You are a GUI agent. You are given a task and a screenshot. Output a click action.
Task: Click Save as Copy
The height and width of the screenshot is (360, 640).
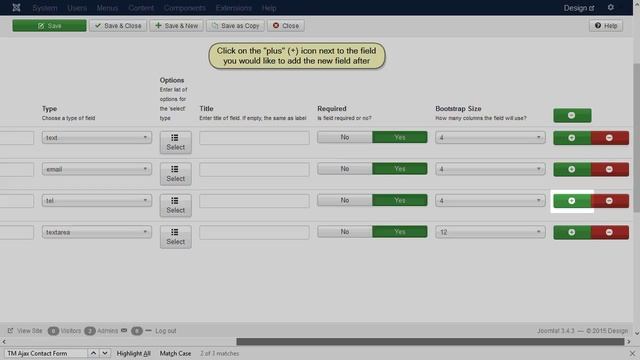(x=236, y=25)
